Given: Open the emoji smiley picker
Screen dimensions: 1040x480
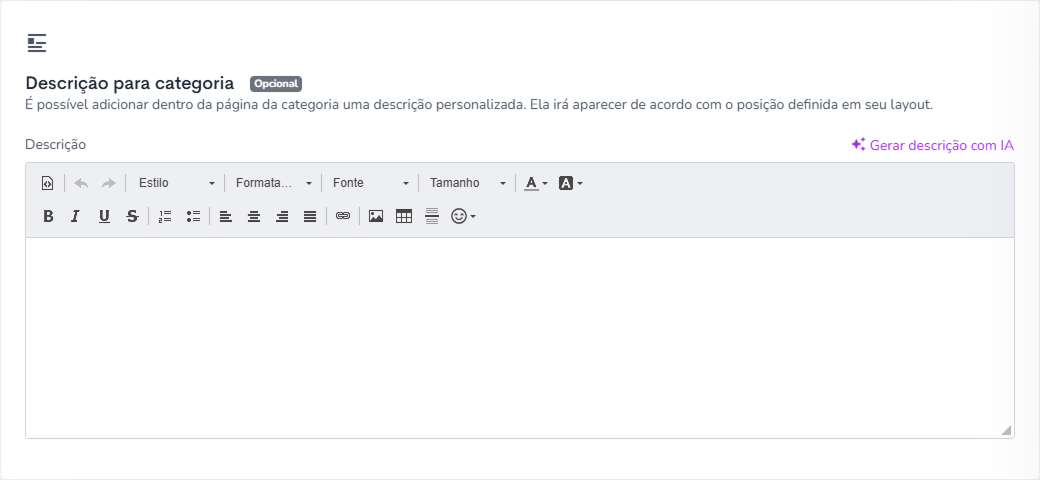Looking at the screenshot, I should 463,216.
